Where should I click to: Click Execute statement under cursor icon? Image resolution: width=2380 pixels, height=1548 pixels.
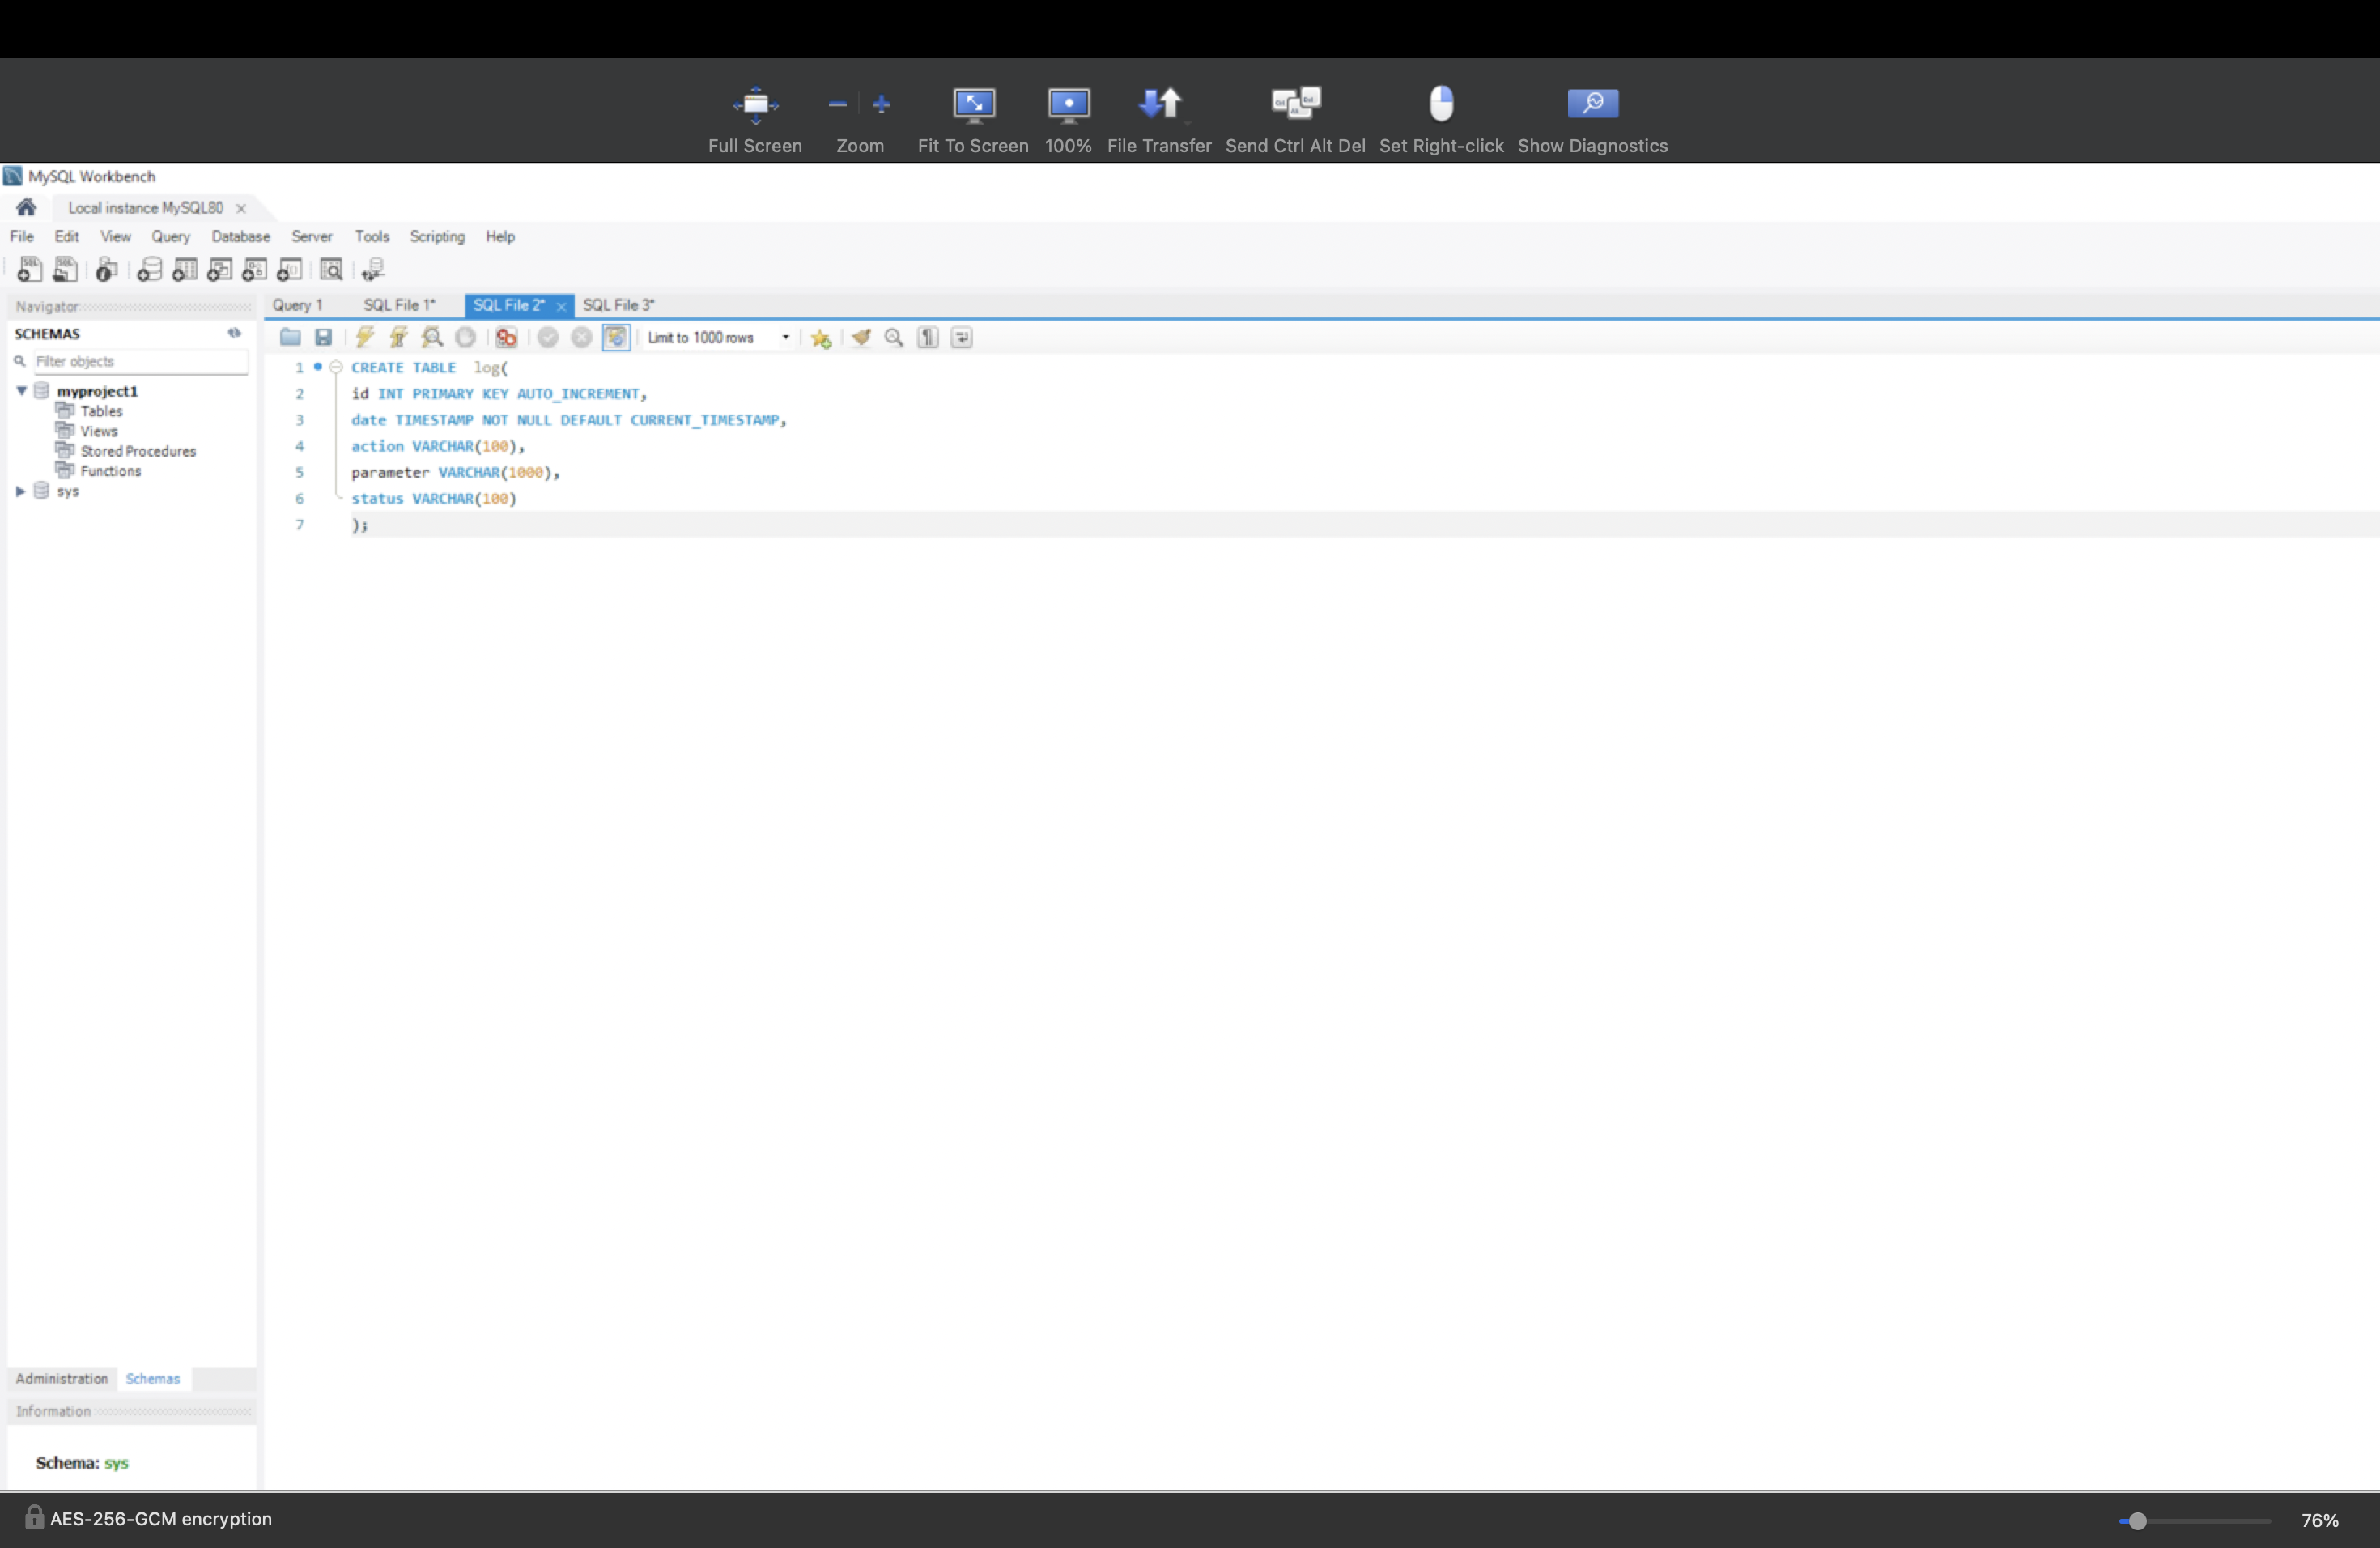(x=398, y=337)
